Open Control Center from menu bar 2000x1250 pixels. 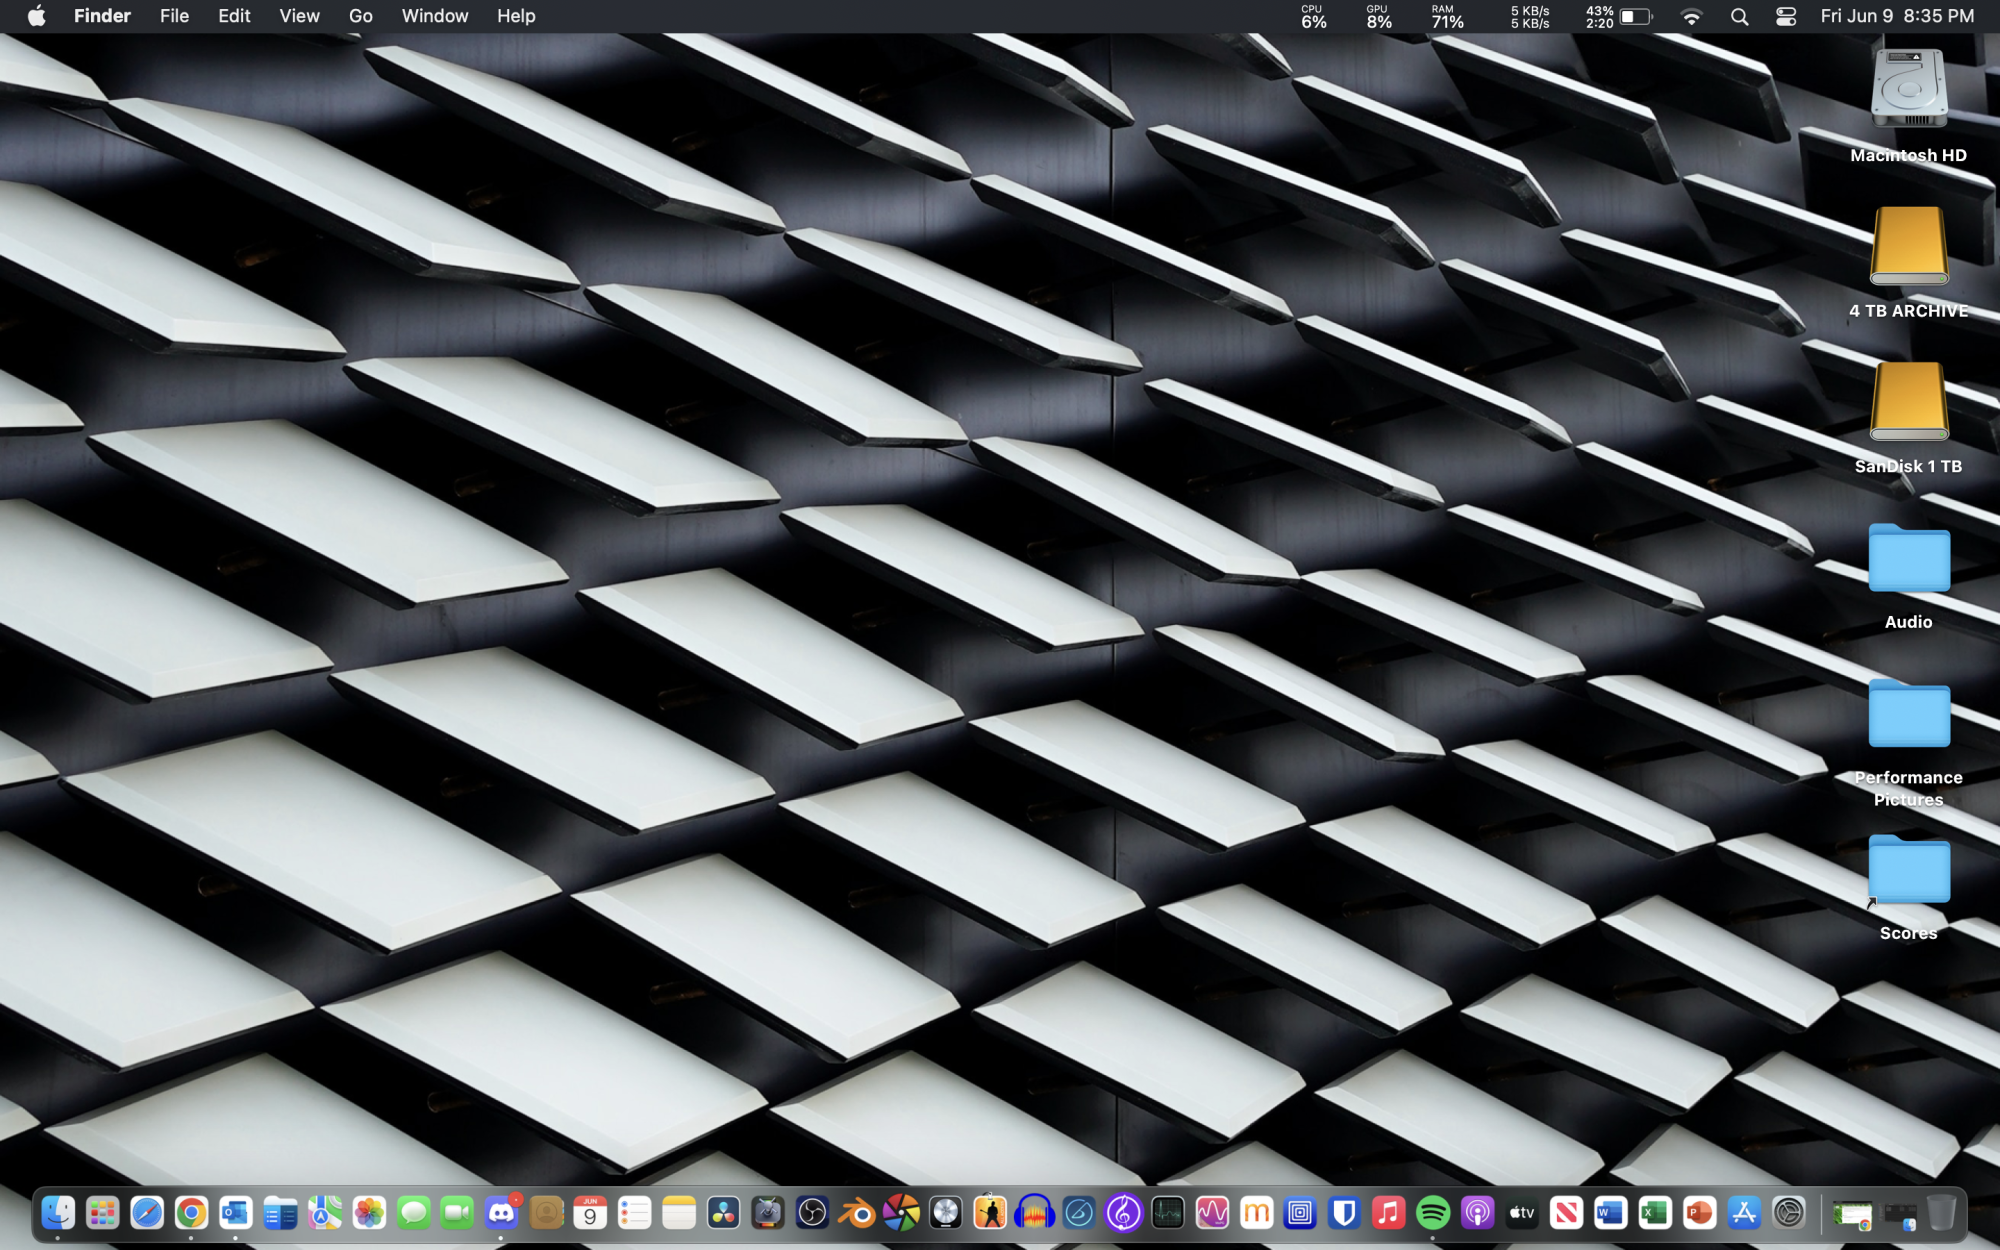pos(1786,16)
